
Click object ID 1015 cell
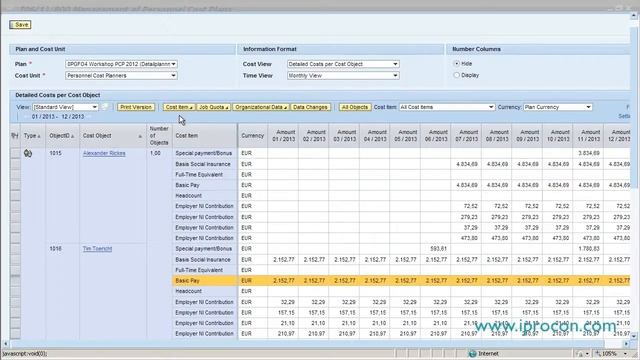click(55, 153)
